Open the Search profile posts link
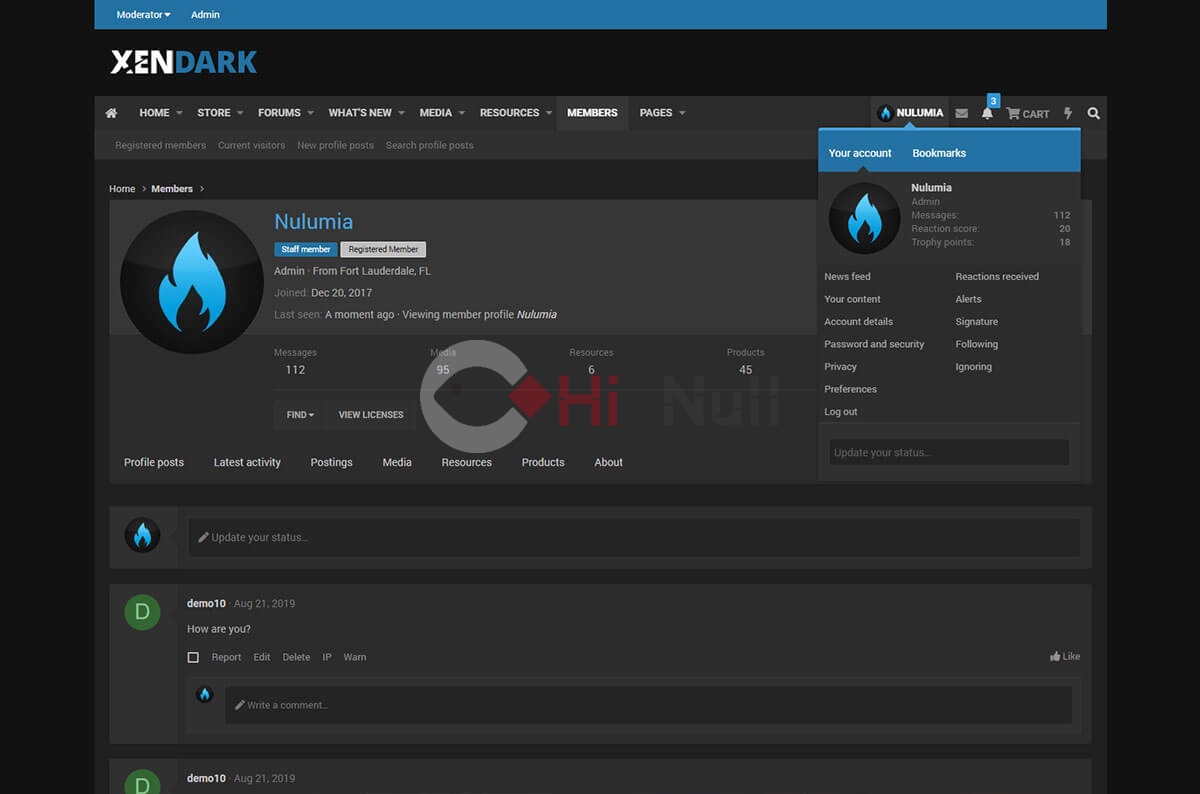1200x794 pixels. click(x=429, y=145)
